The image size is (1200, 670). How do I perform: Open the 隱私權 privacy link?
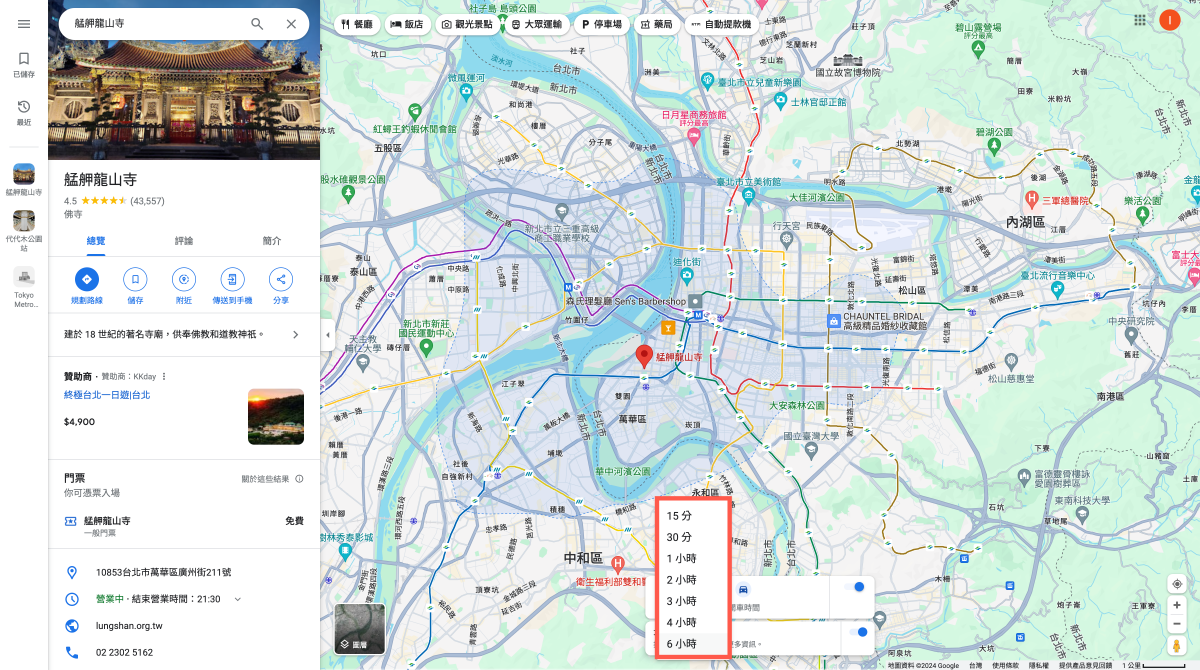click(x=1039, y=665)
